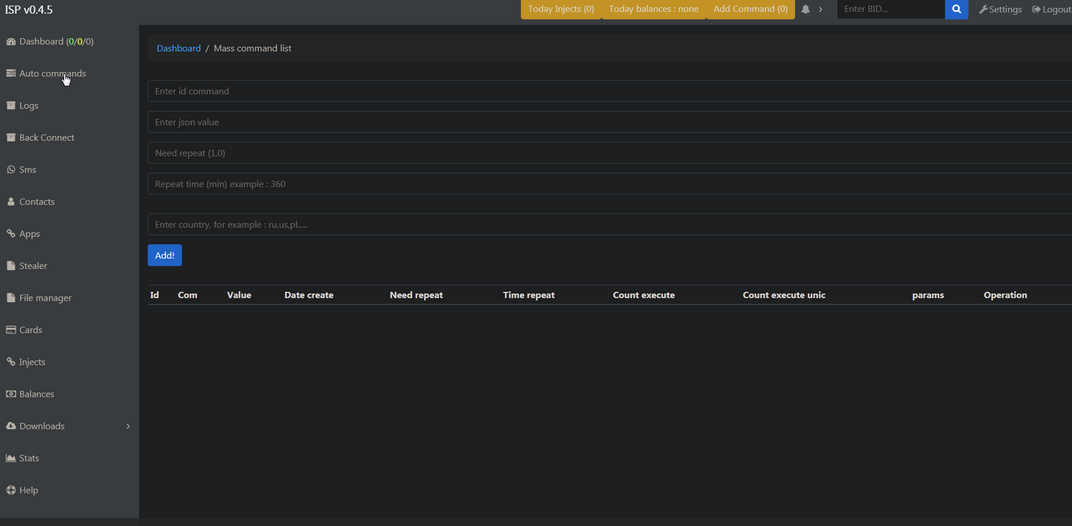1072x526 pixels.
Task: Expand the Downloads submenu chevron
Action: pos(128,427)
